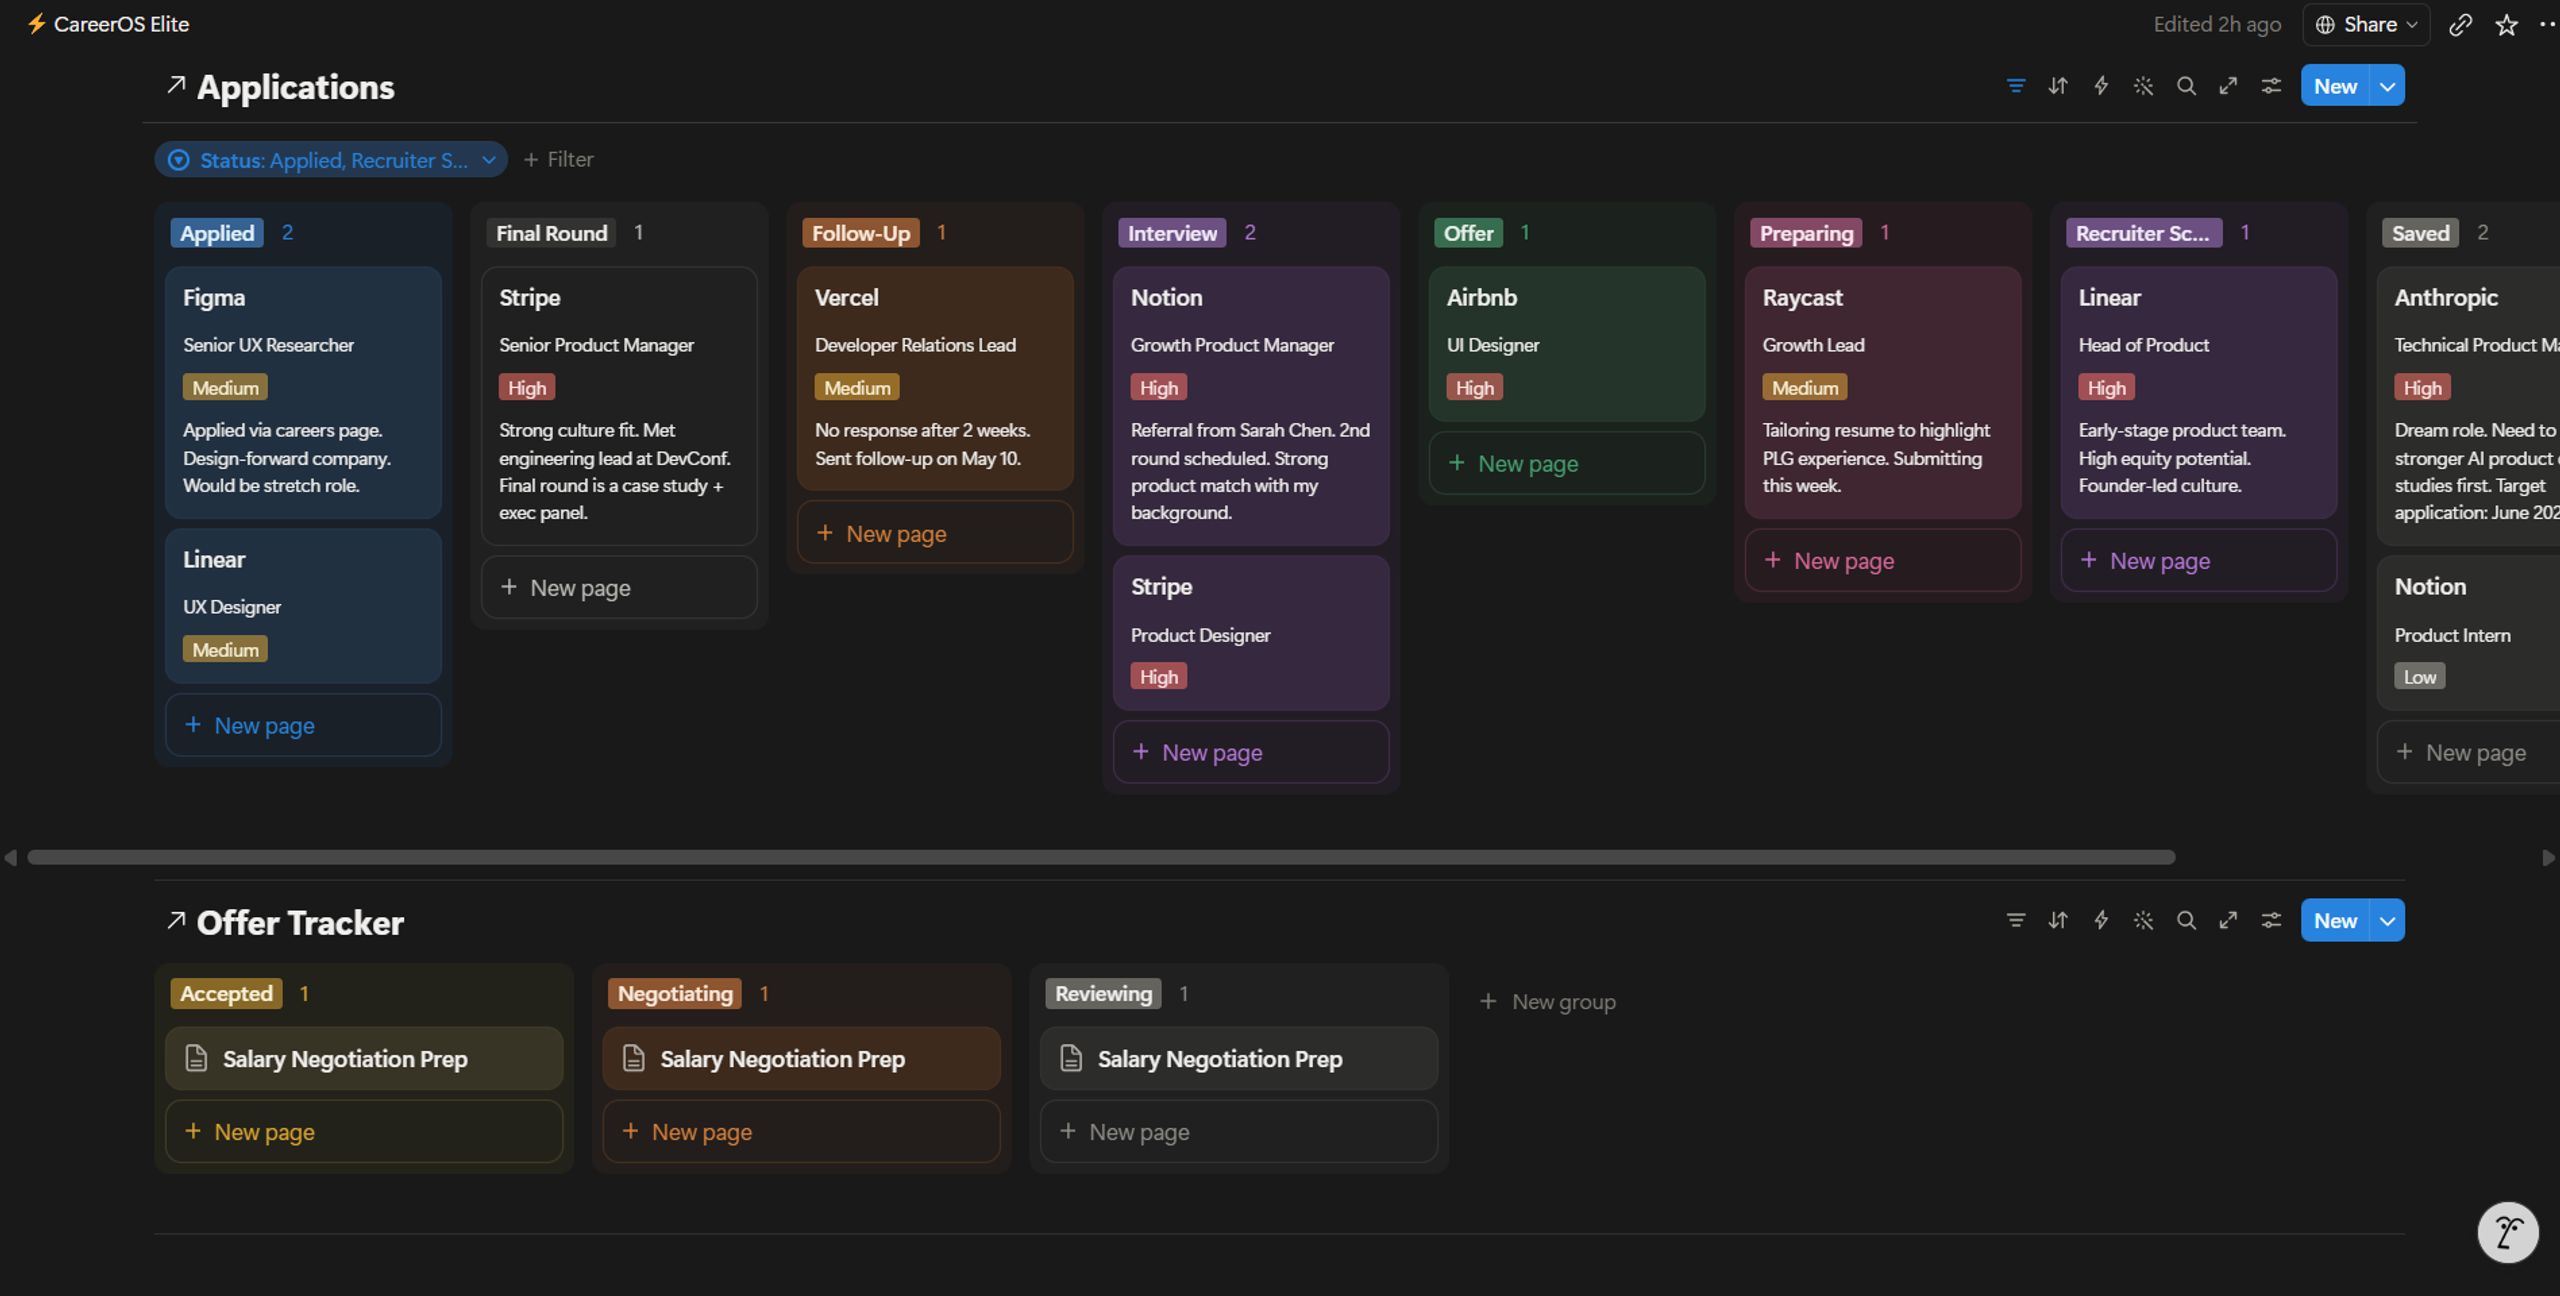The height and width of the screenshot is (1296, 2560).
Task: Click AI sparkle icon in Applications toolbar
Action: click(2143, 86)
